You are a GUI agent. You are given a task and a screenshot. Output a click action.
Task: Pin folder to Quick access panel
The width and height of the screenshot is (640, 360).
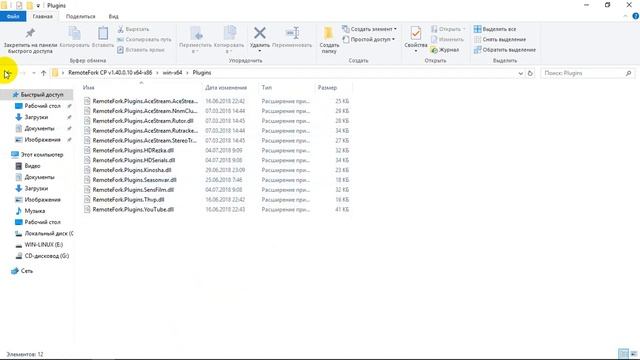coord(30,40)
